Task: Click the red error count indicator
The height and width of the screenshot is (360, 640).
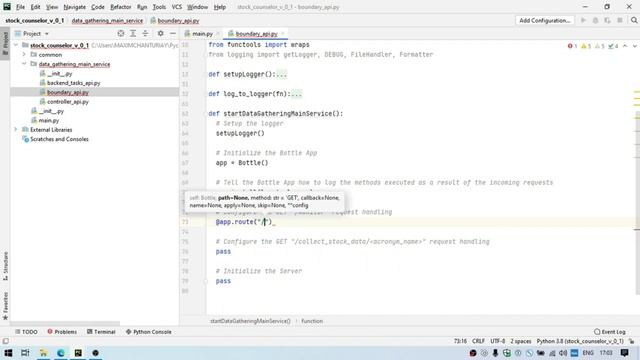Action: click(x=572, y=46)
